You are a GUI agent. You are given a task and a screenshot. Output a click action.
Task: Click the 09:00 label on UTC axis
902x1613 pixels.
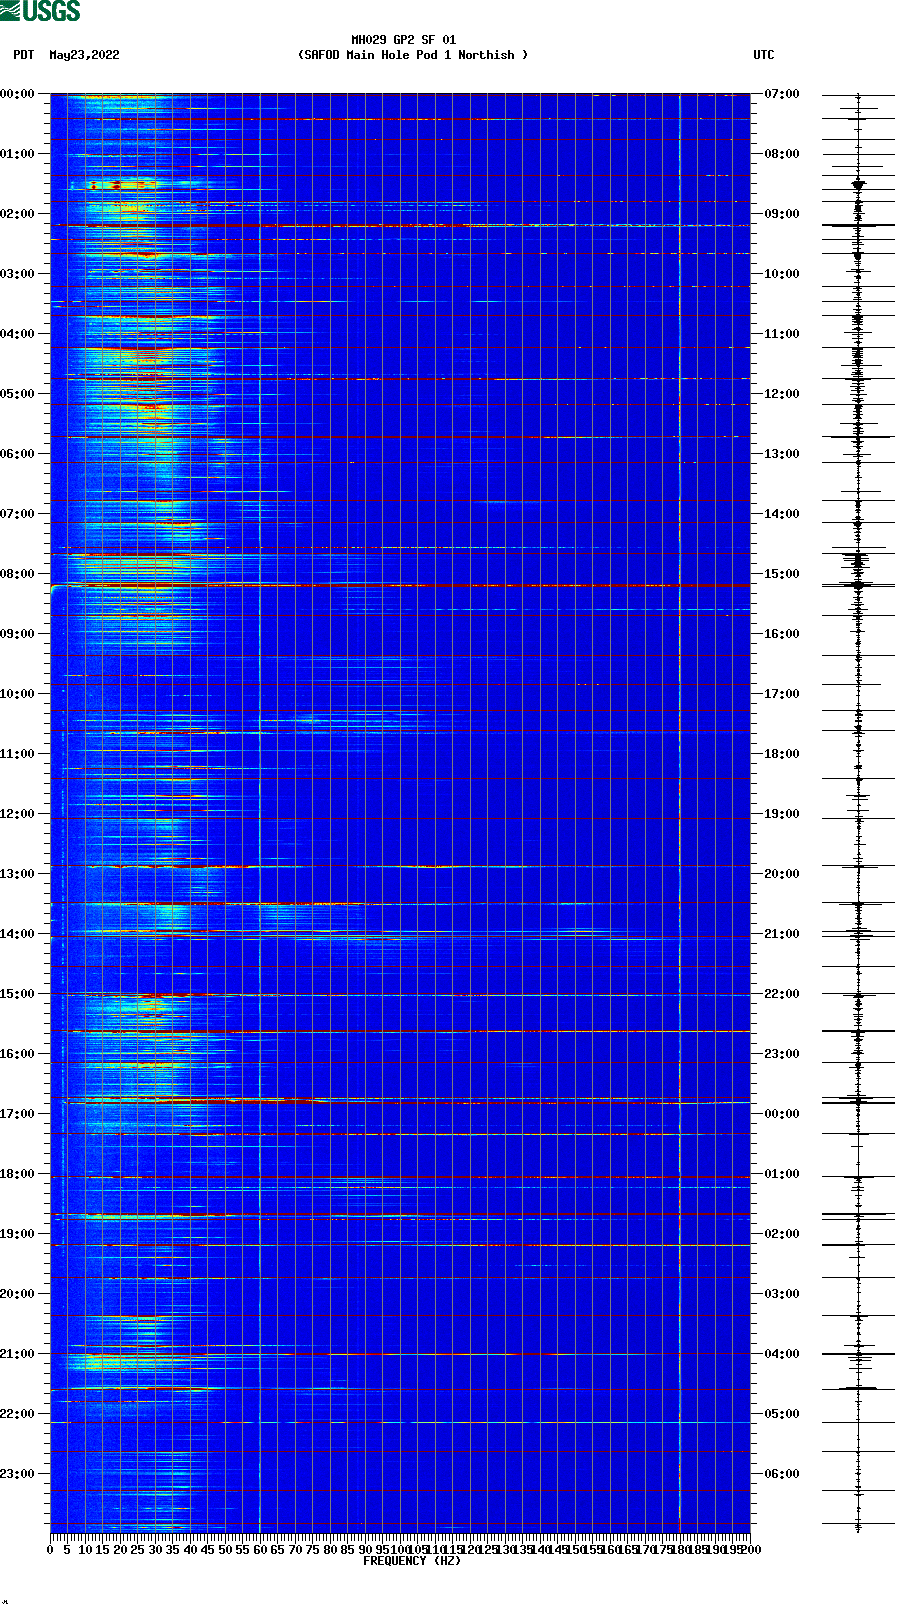click(782, 214)
